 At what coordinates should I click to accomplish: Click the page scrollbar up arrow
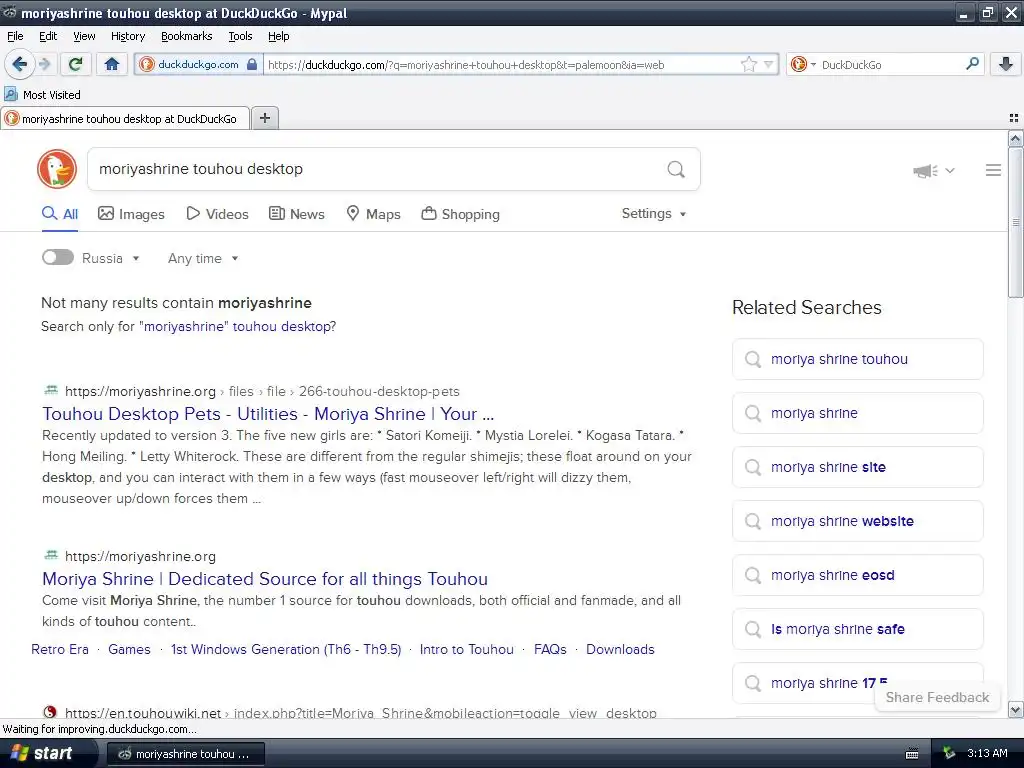pos(1015,138)
